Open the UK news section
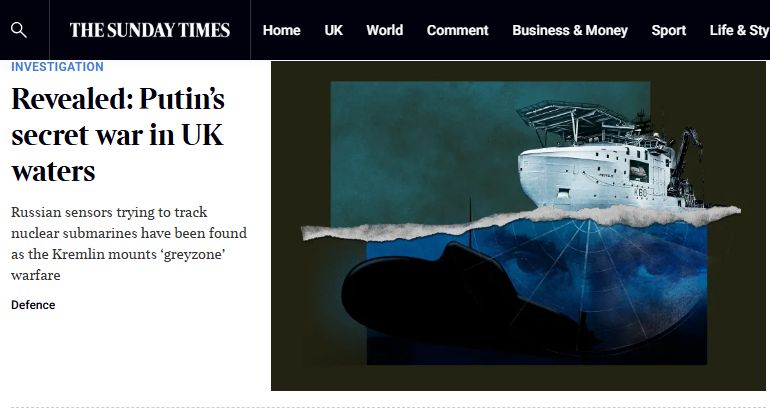Image resolution: width=770 pixels, height=417 pixels. pos(333,30)
